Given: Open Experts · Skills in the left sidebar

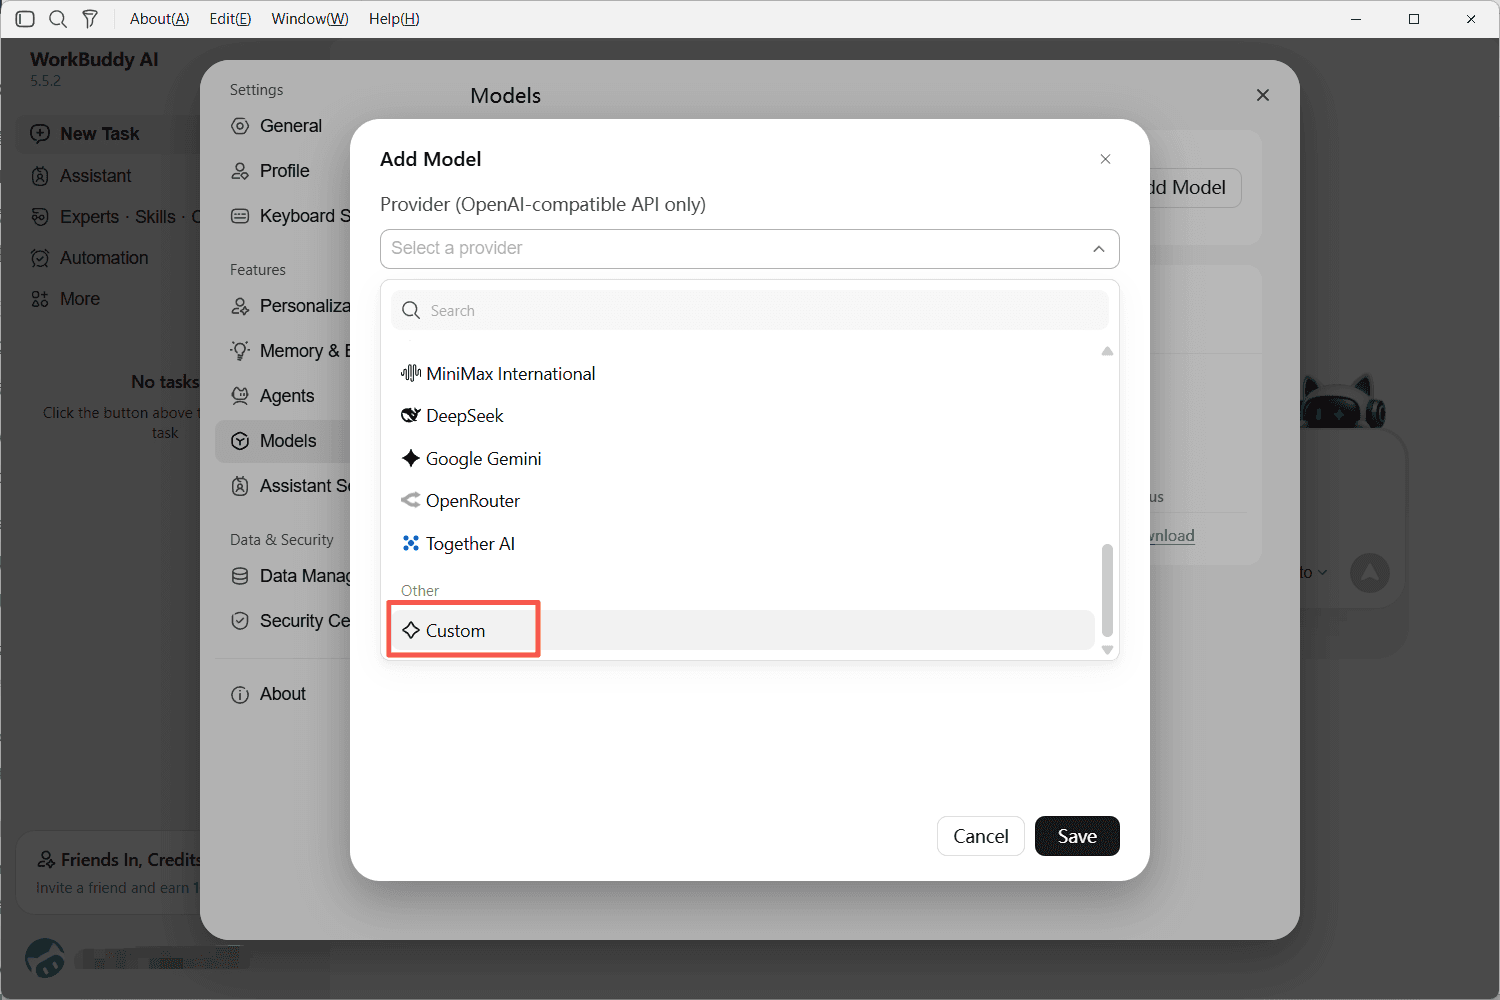Looking at the screenshot, I should (x=117, y=217).
